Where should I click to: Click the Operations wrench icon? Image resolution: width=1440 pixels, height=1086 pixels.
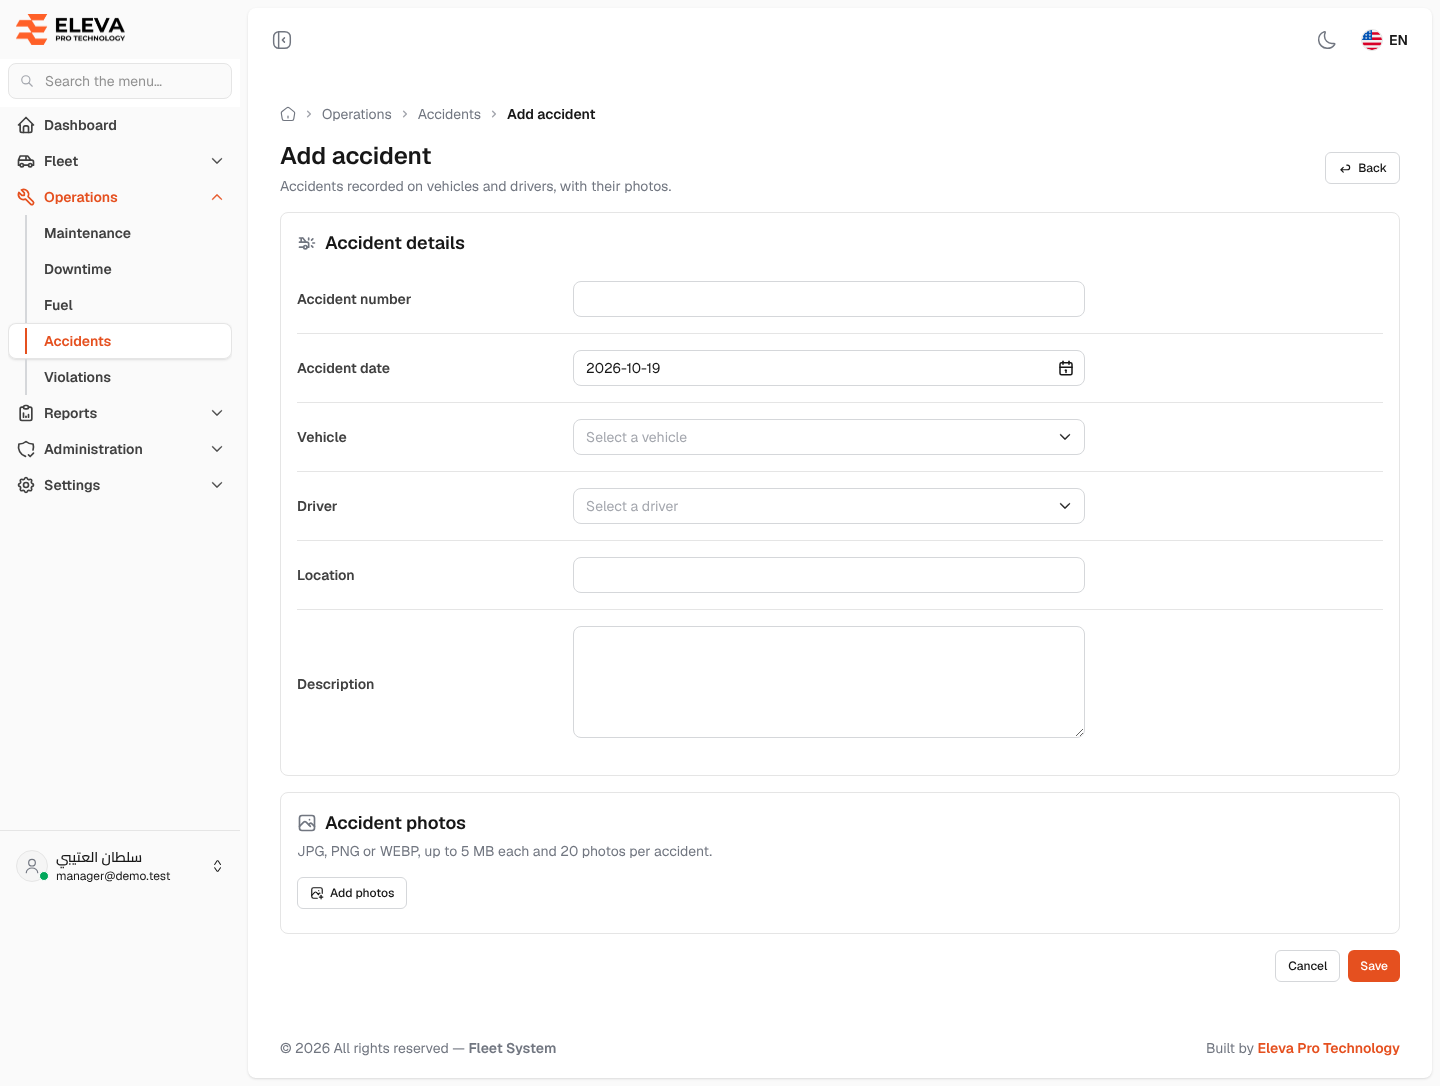coord(26,197)
